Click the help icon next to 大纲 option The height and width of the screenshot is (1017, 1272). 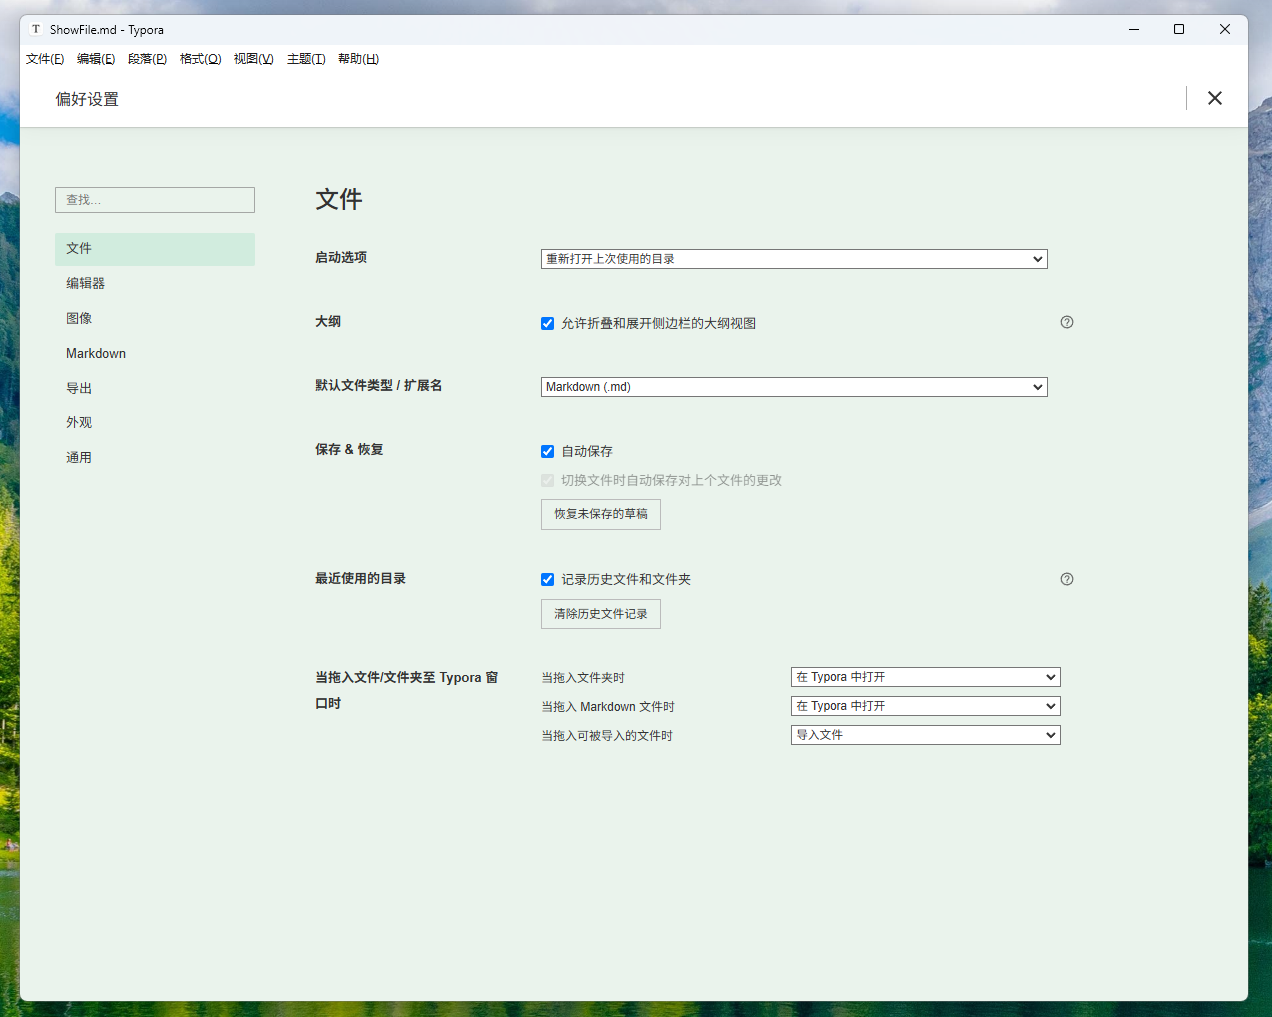[x=1067, y=322]
